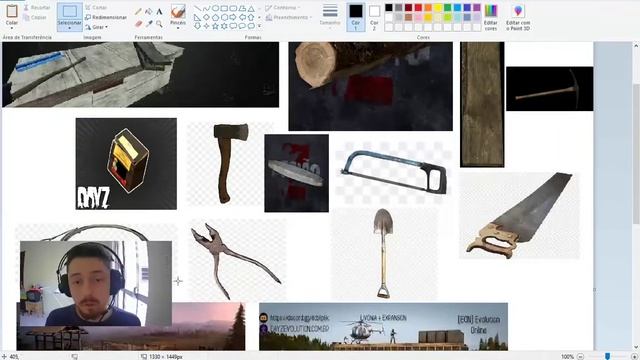640x360 pixels.
Task: Choose the Rectangle shape
Action: pos(224,8)
